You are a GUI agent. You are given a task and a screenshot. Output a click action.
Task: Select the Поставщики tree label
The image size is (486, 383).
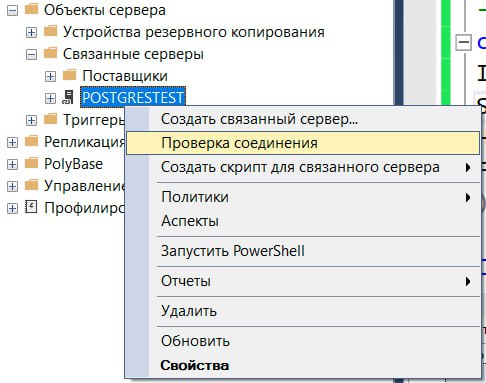tap(125, 76)
